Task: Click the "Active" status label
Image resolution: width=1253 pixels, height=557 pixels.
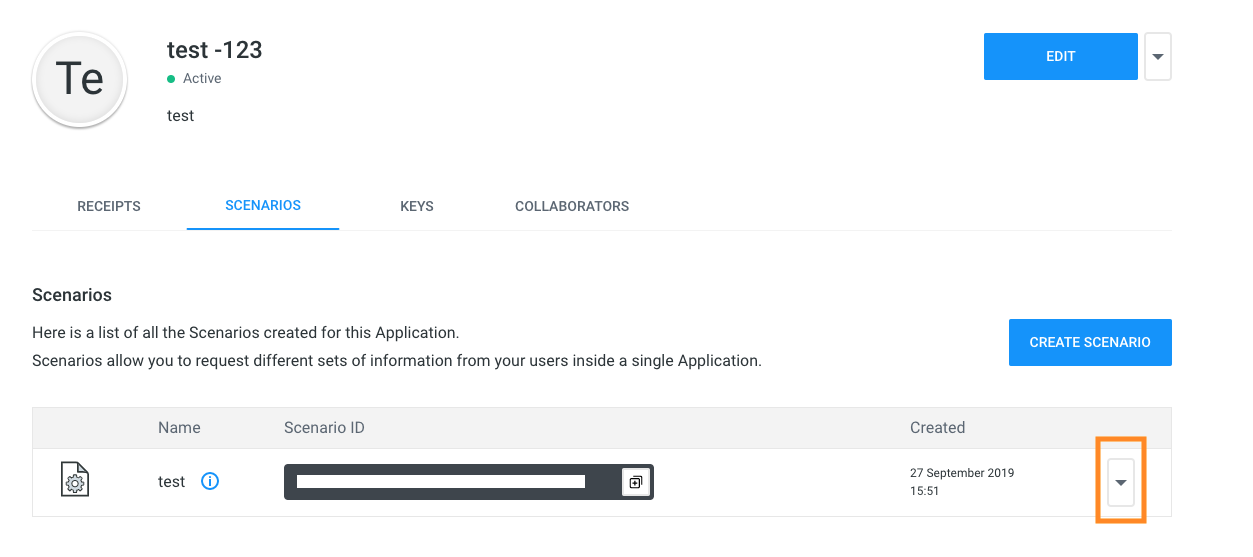Action: click(x=202, y=78)
